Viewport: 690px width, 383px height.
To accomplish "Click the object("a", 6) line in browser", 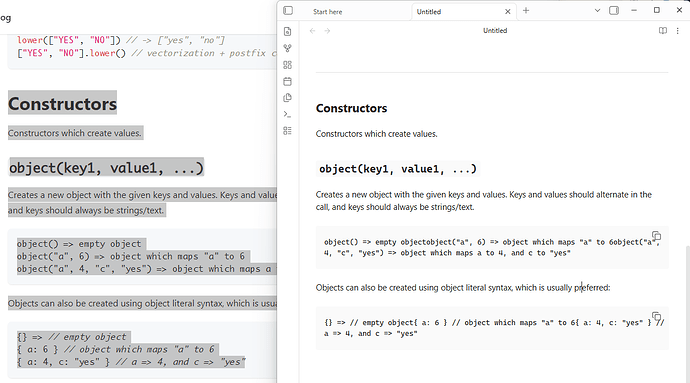I will click(x=131, y=256).
